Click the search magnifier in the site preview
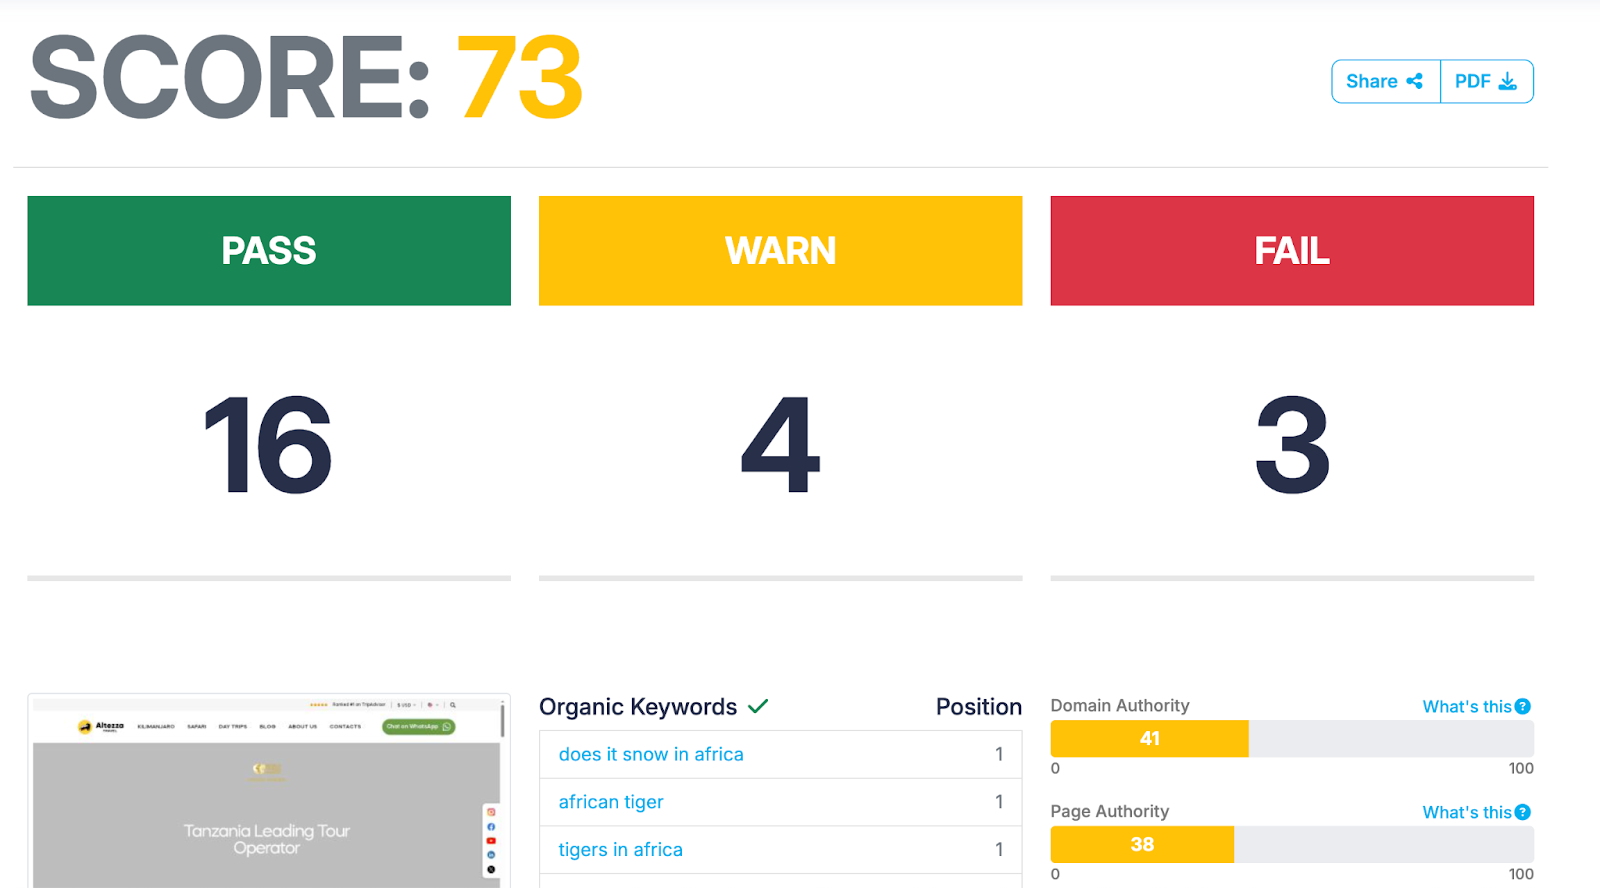Image resolution: width=1600 pixels, height=888 pixels. click(453, 705)
